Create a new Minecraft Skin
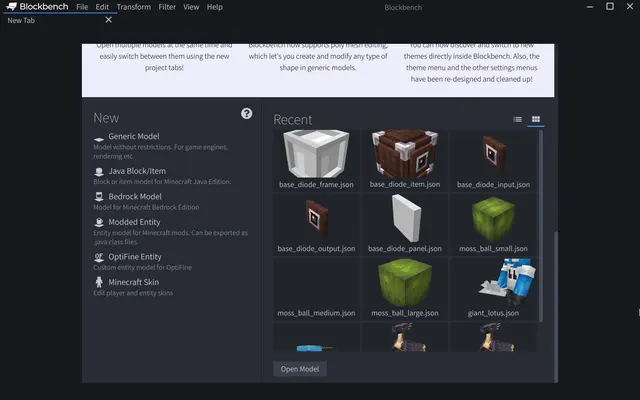Screen dimensions: 640x400 [x=134, y=282]
